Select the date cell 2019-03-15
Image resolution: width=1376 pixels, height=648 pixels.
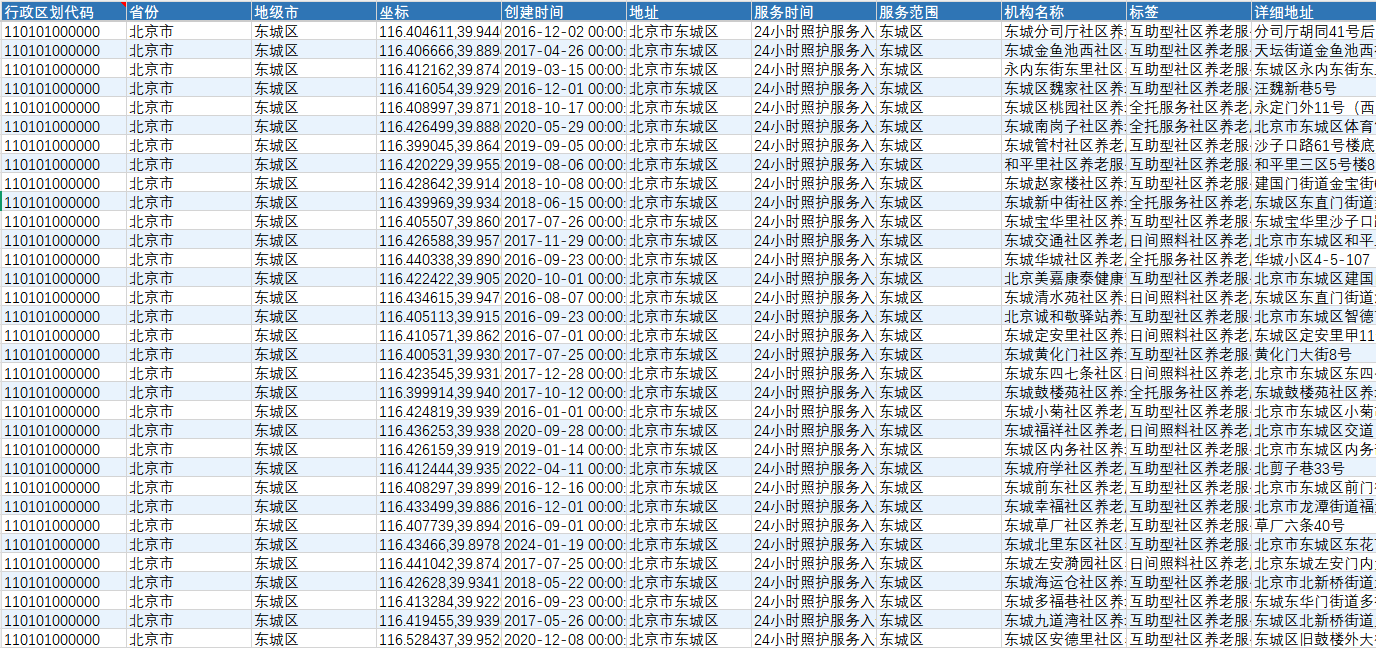pos(563,69)
